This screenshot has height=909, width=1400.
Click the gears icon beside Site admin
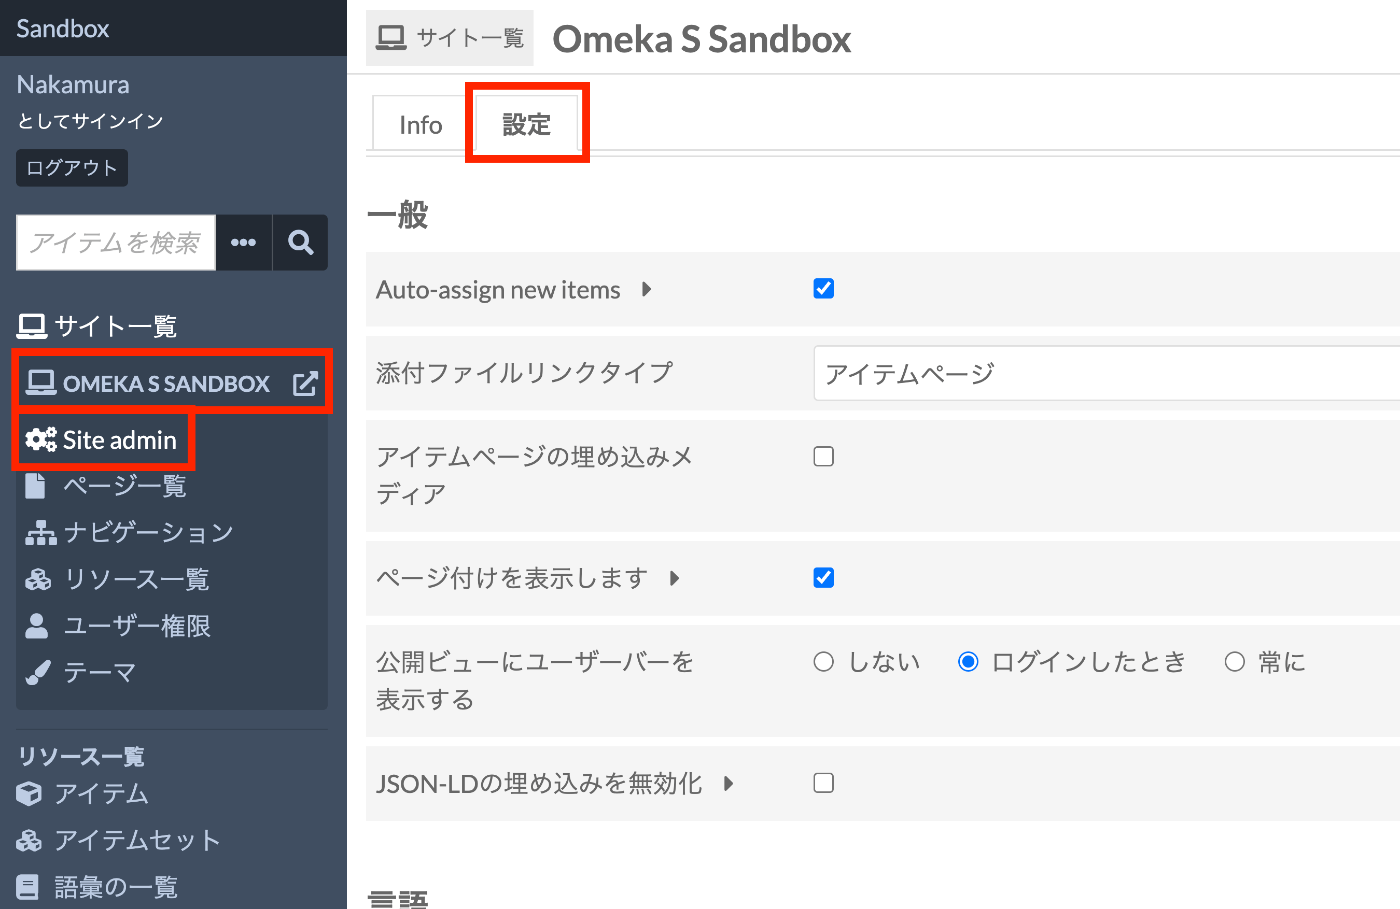[41, 440]
